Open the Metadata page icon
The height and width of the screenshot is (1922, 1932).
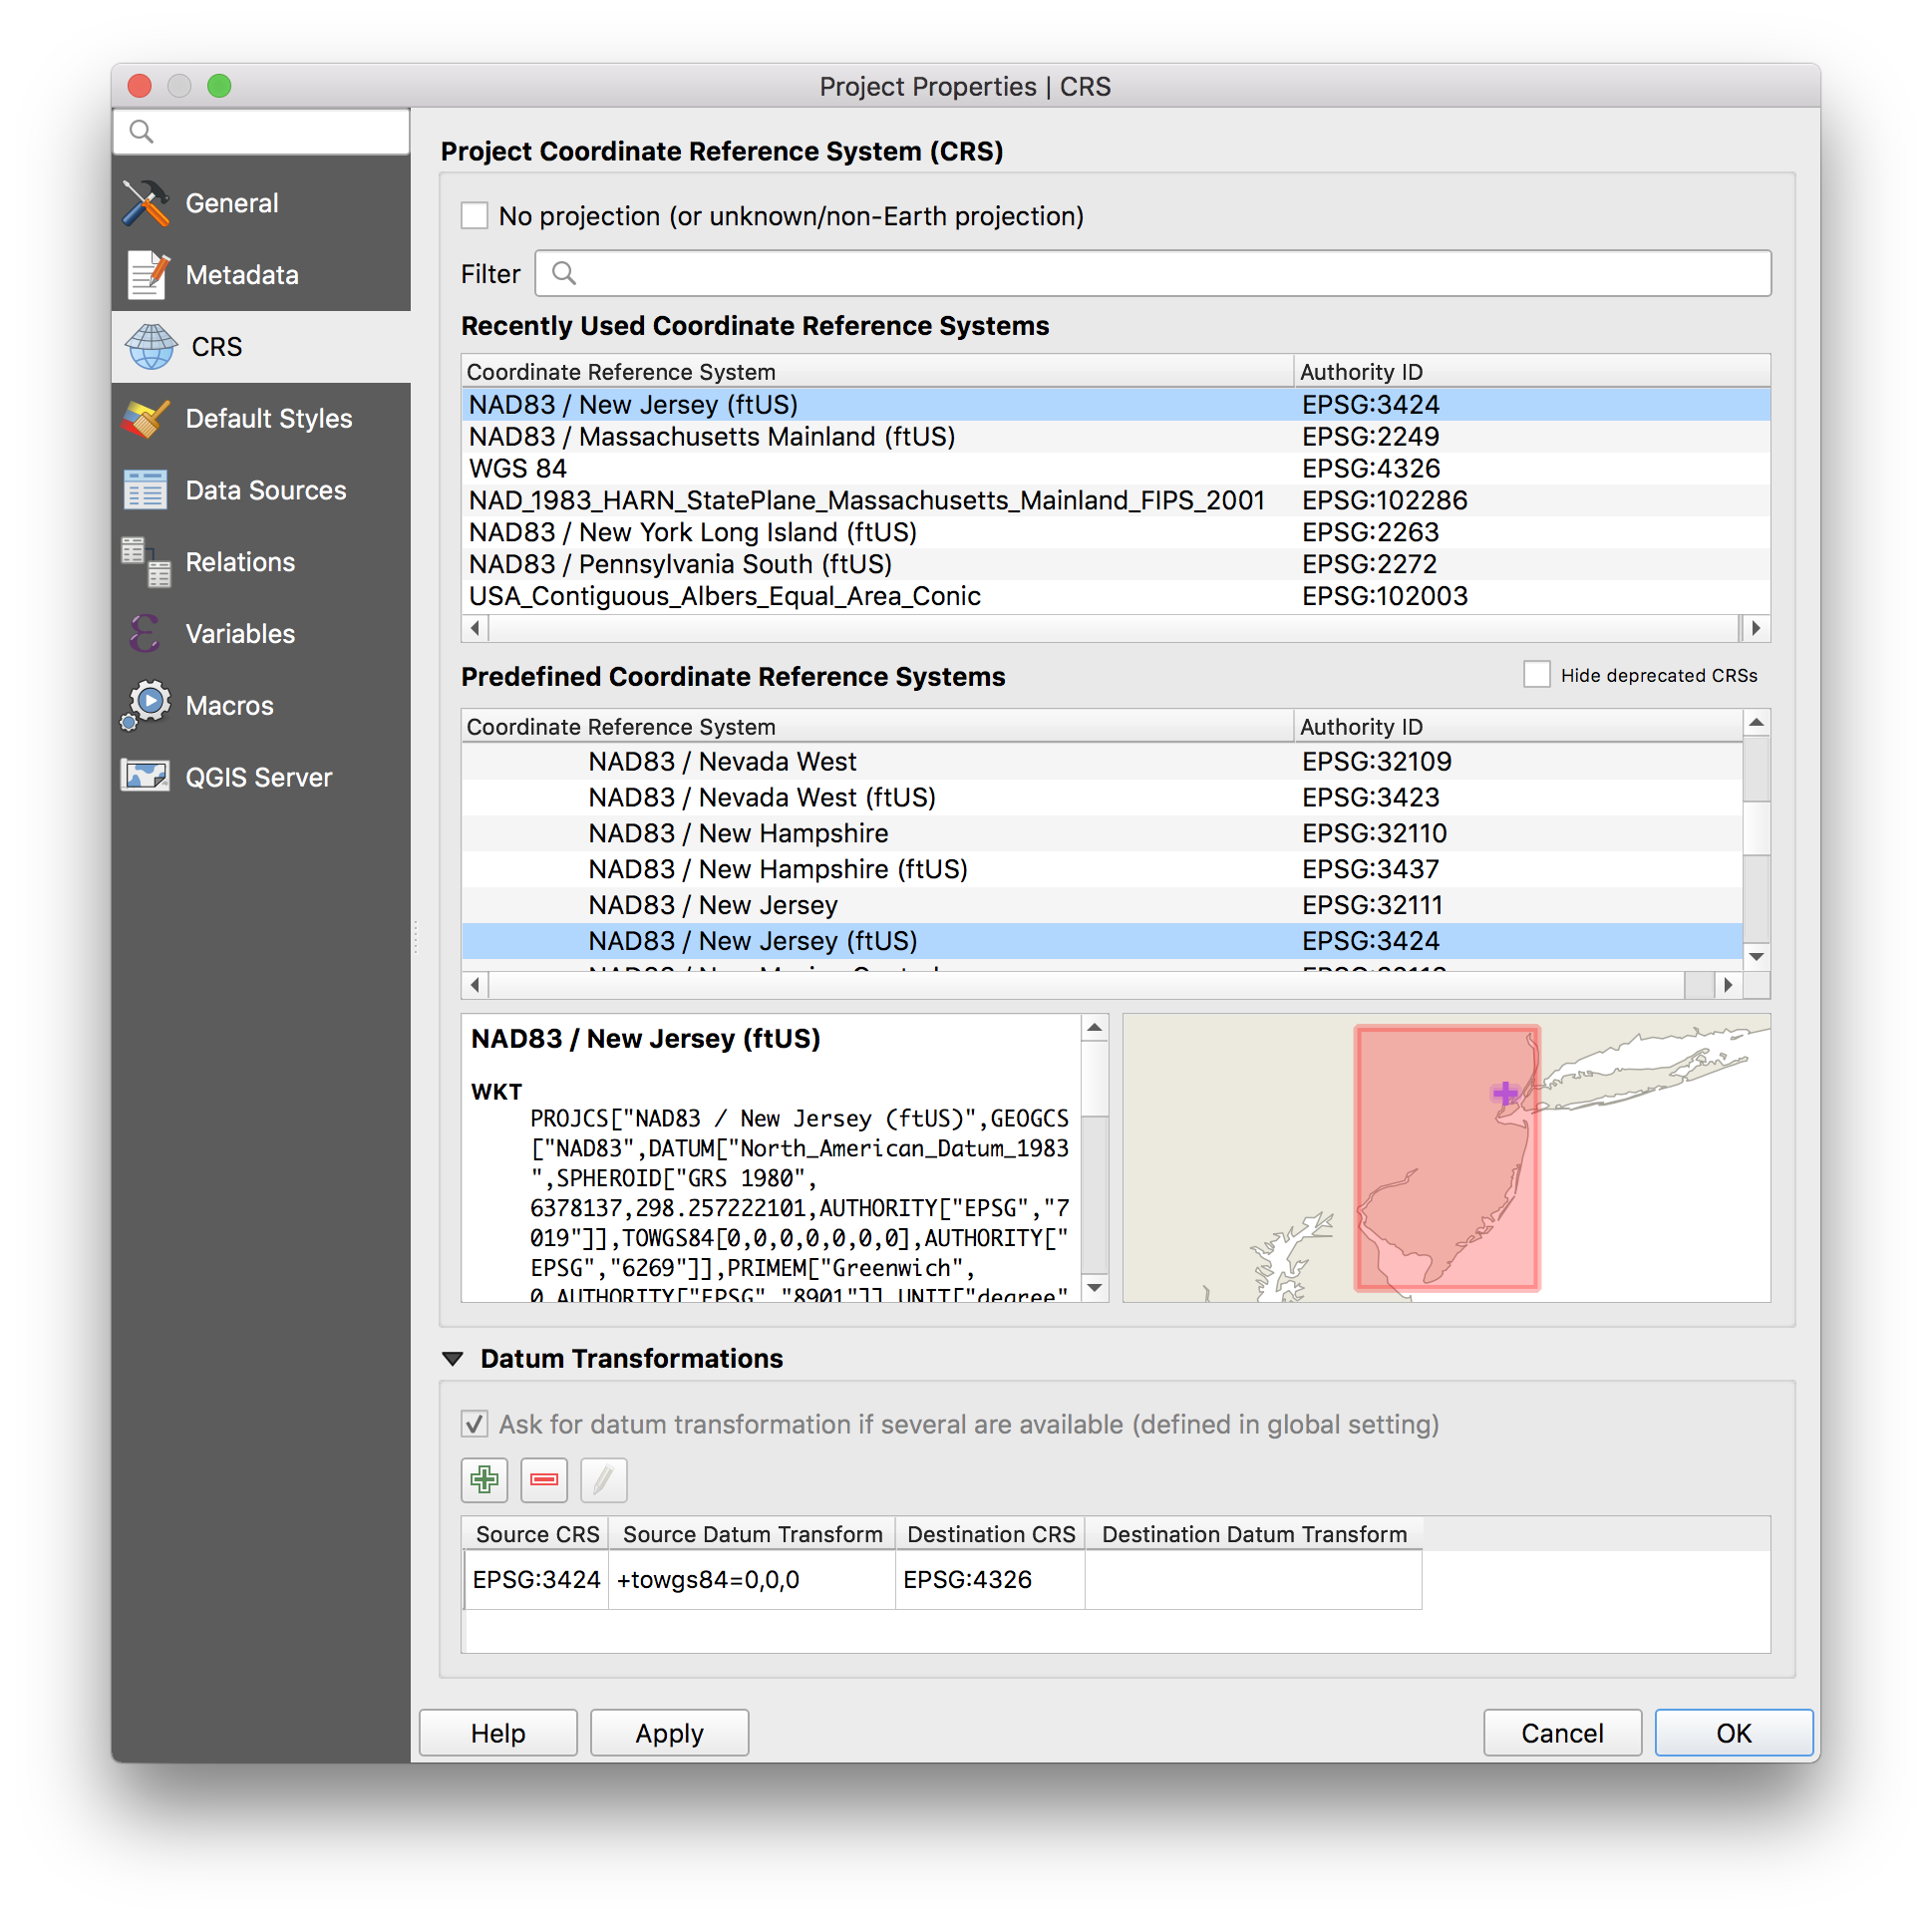[x=146, y=275]
